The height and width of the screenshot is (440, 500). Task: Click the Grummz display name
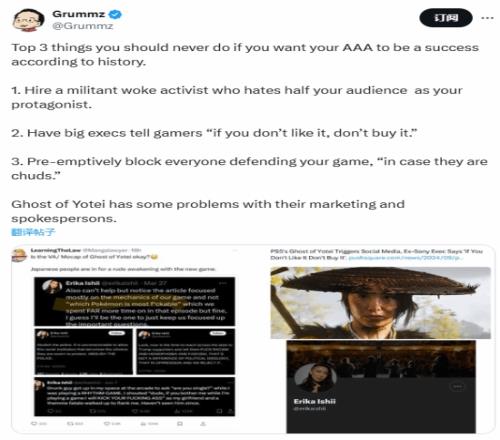point(79,14)
